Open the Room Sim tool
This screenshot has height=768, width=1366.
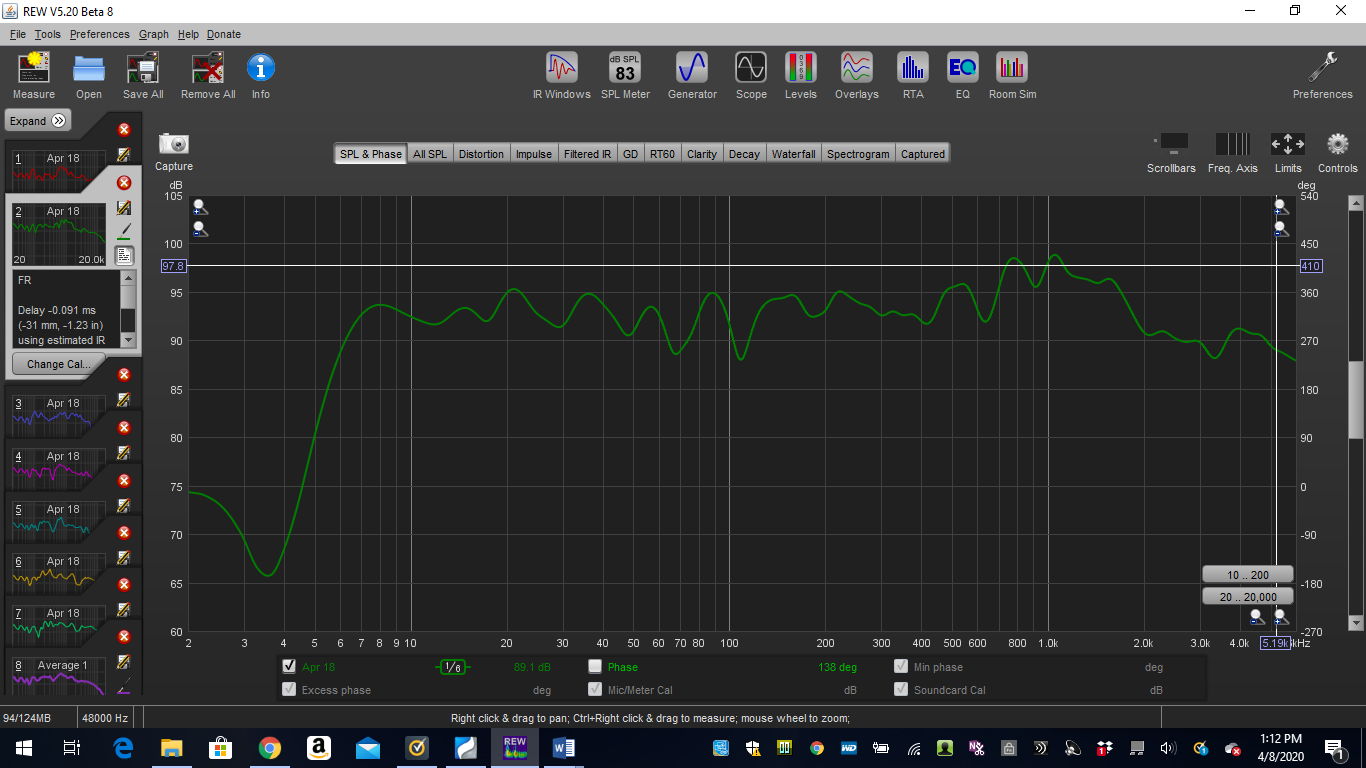(1012, 76)
